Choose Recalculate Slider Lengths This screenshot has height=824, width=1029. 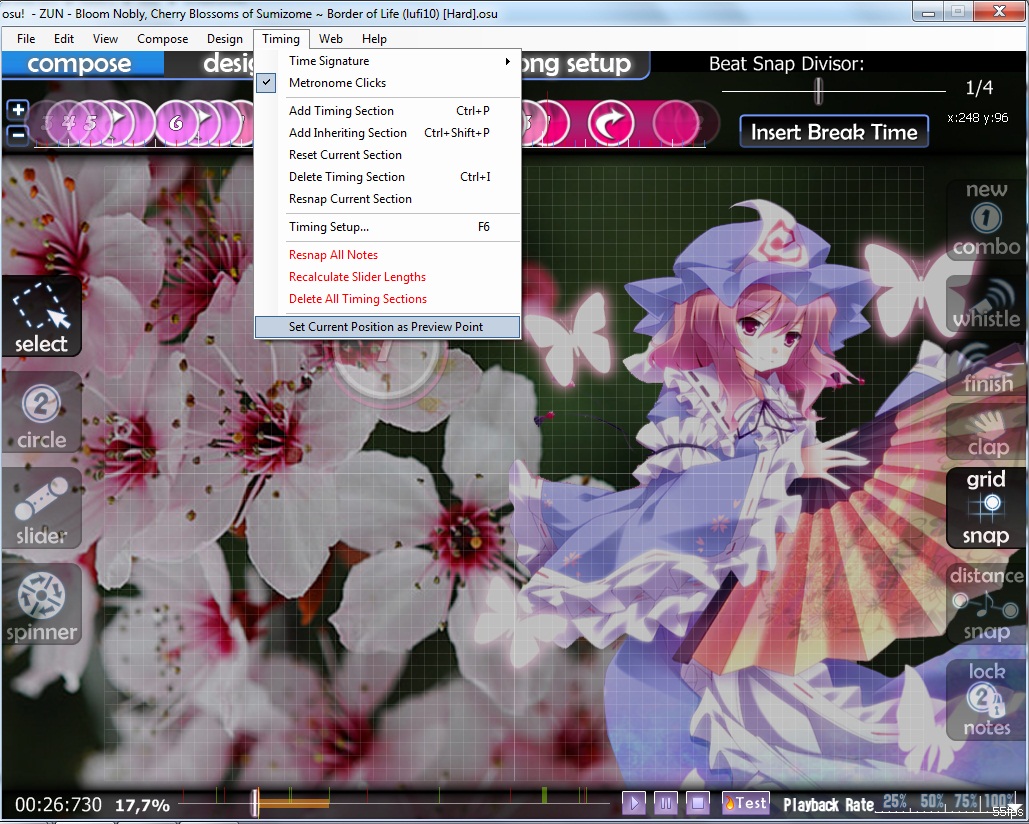click(387, 277)
